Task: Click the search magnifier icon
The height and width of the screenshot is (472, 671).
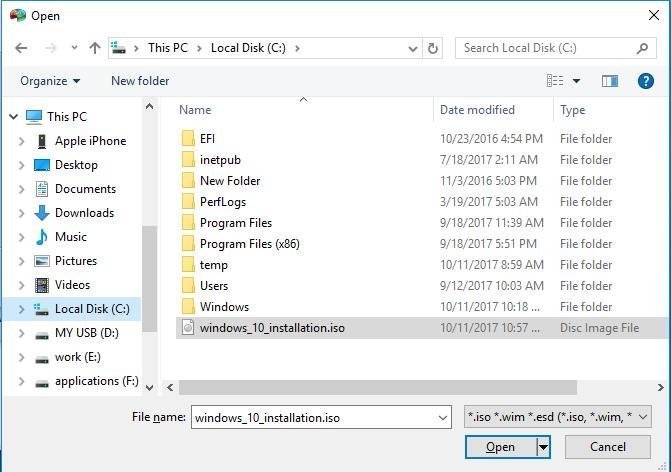Action: (x=643, y=48)
